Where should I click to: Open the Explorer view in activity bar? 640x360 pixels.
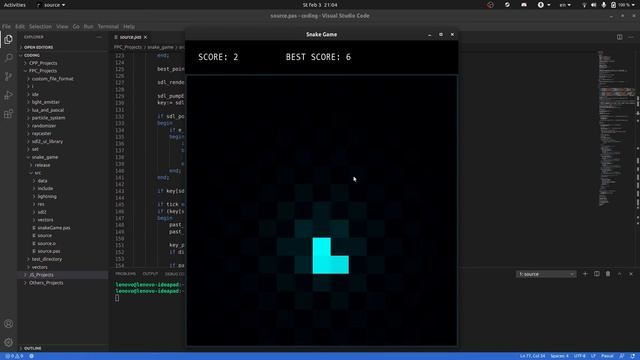coord(8,40)
